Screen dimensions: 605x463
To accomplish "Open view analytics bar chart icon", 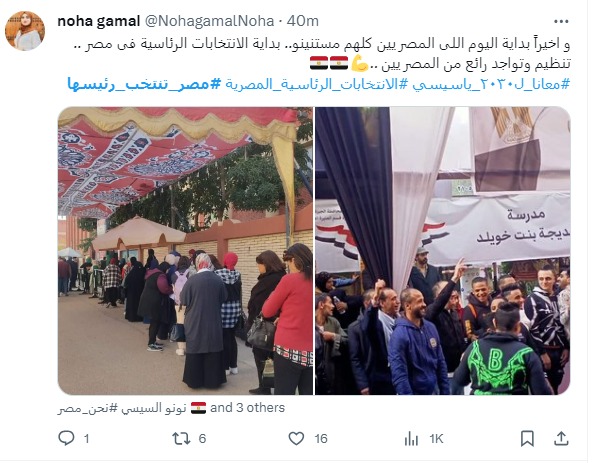I will click(x=411, y=439).
